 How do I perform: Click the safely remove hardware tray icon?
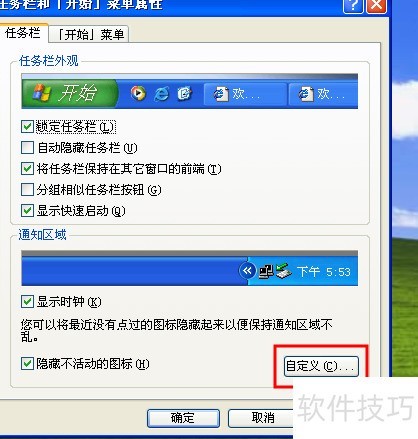click(x=283, y=271)
